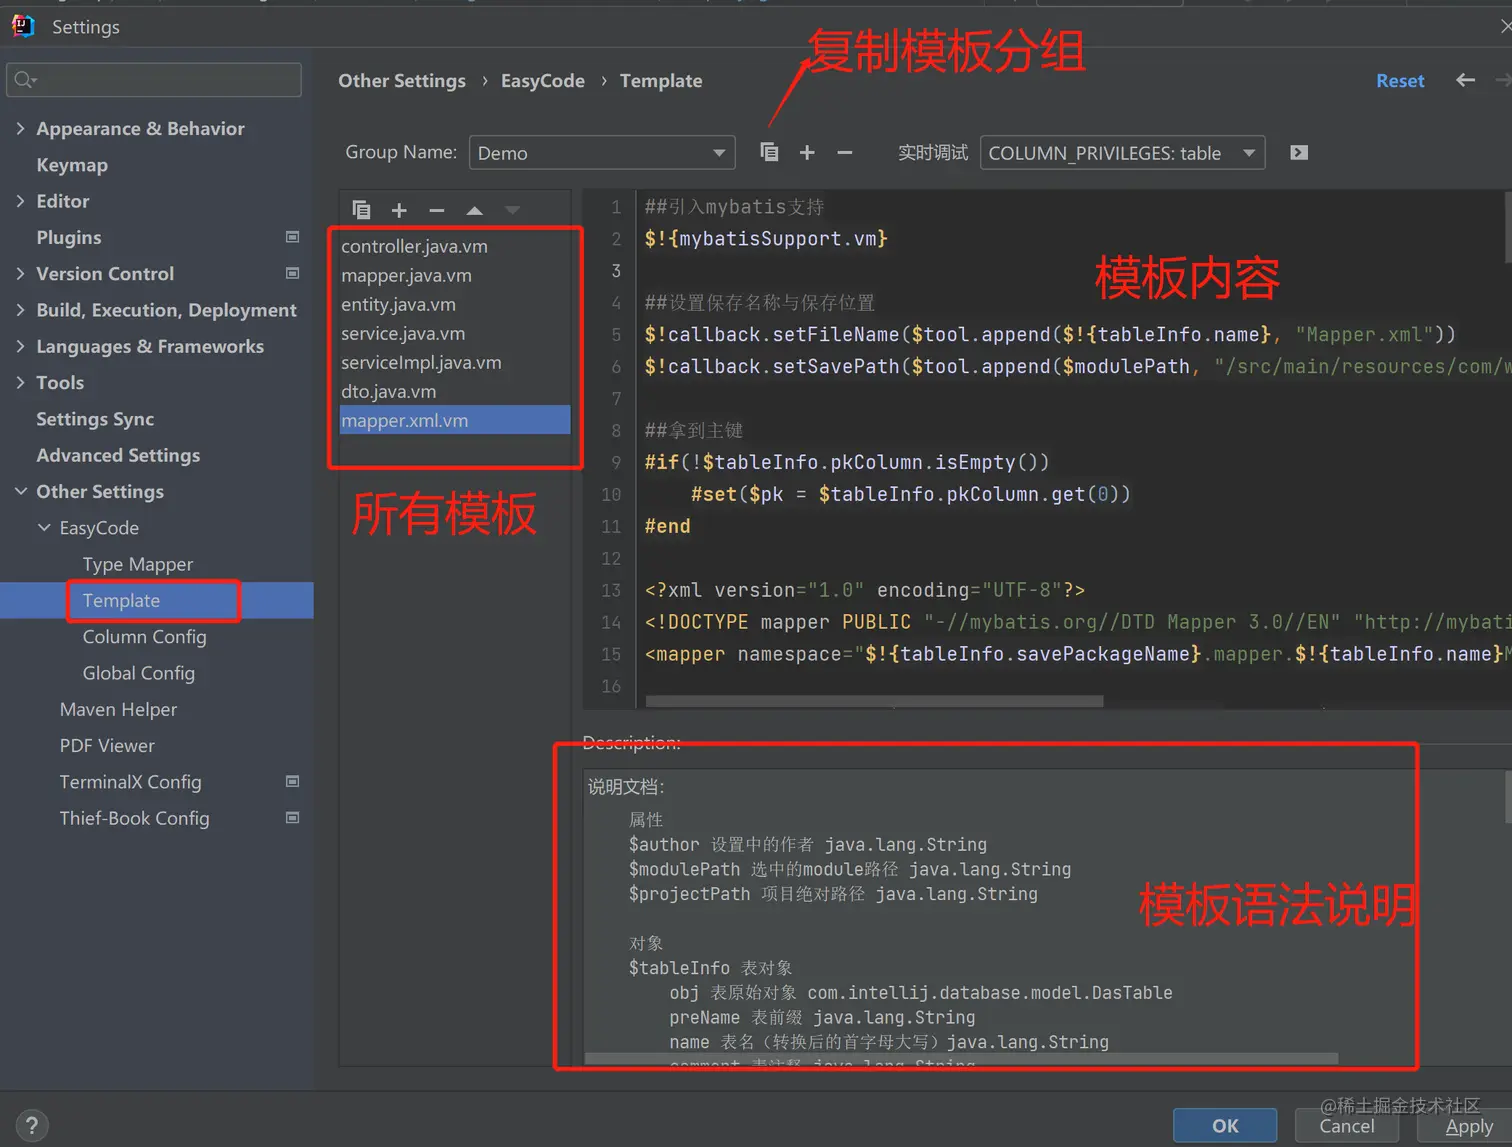Viewport: 1512px width, 1147px height.
Task: Click the editor vertical scrollbar thumb
Action: [1508, 227]
